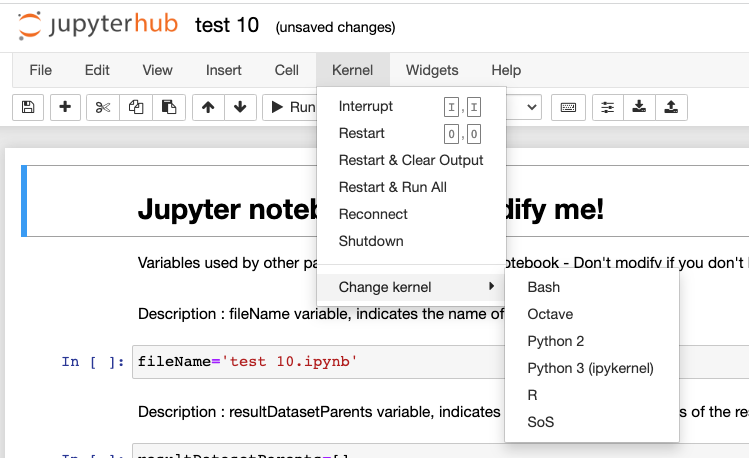Choose Shutdown in the Kernel menu

coord(411,241)
